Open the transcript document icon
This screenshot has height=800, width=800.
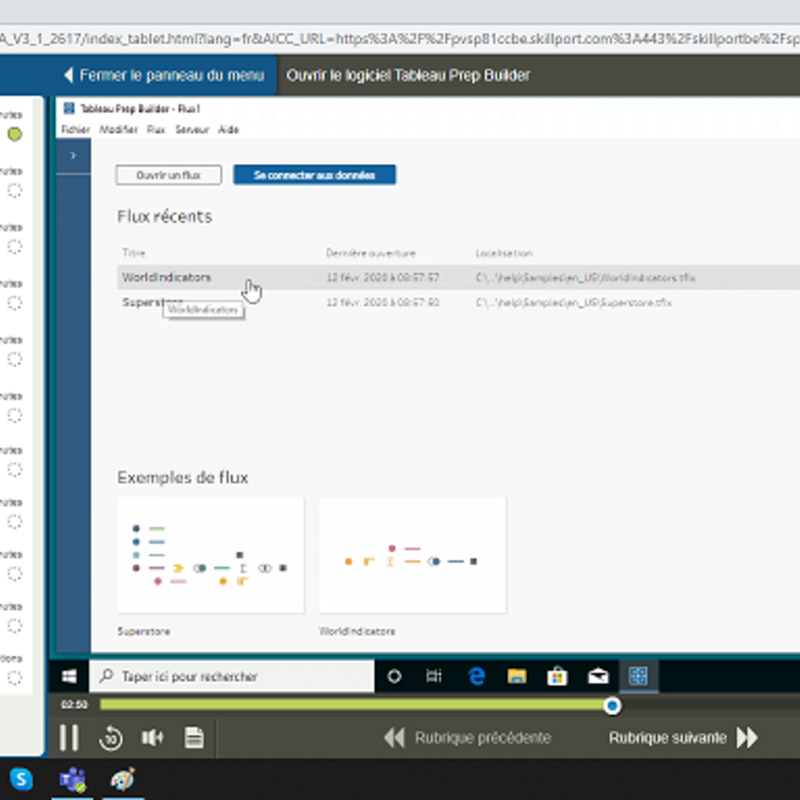194,737
